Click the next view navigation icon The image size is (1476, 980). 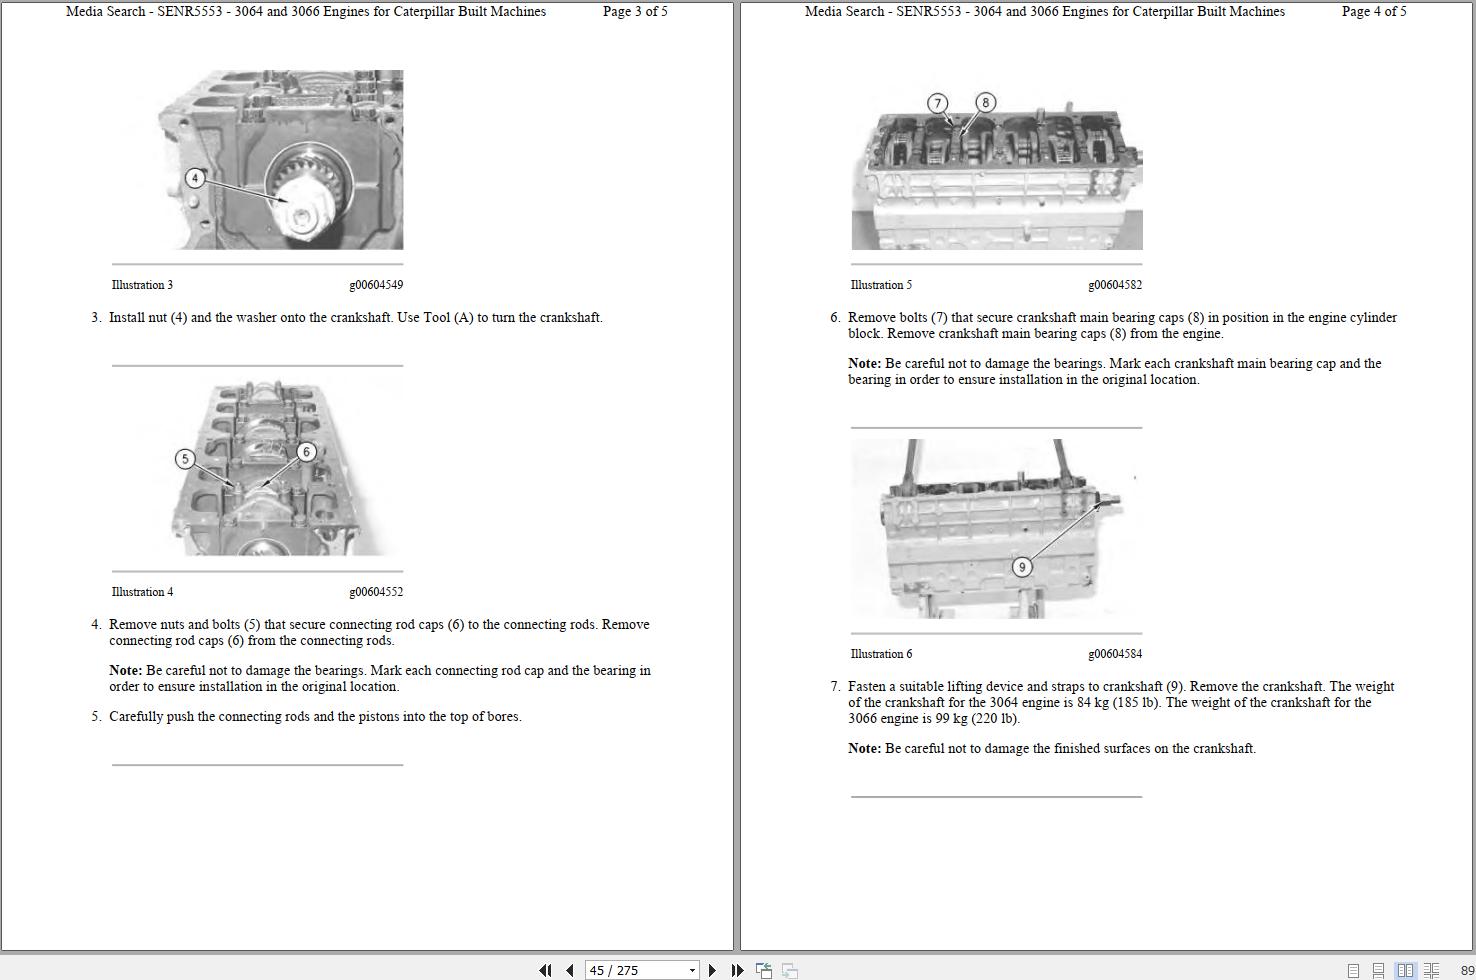point(789,970)
